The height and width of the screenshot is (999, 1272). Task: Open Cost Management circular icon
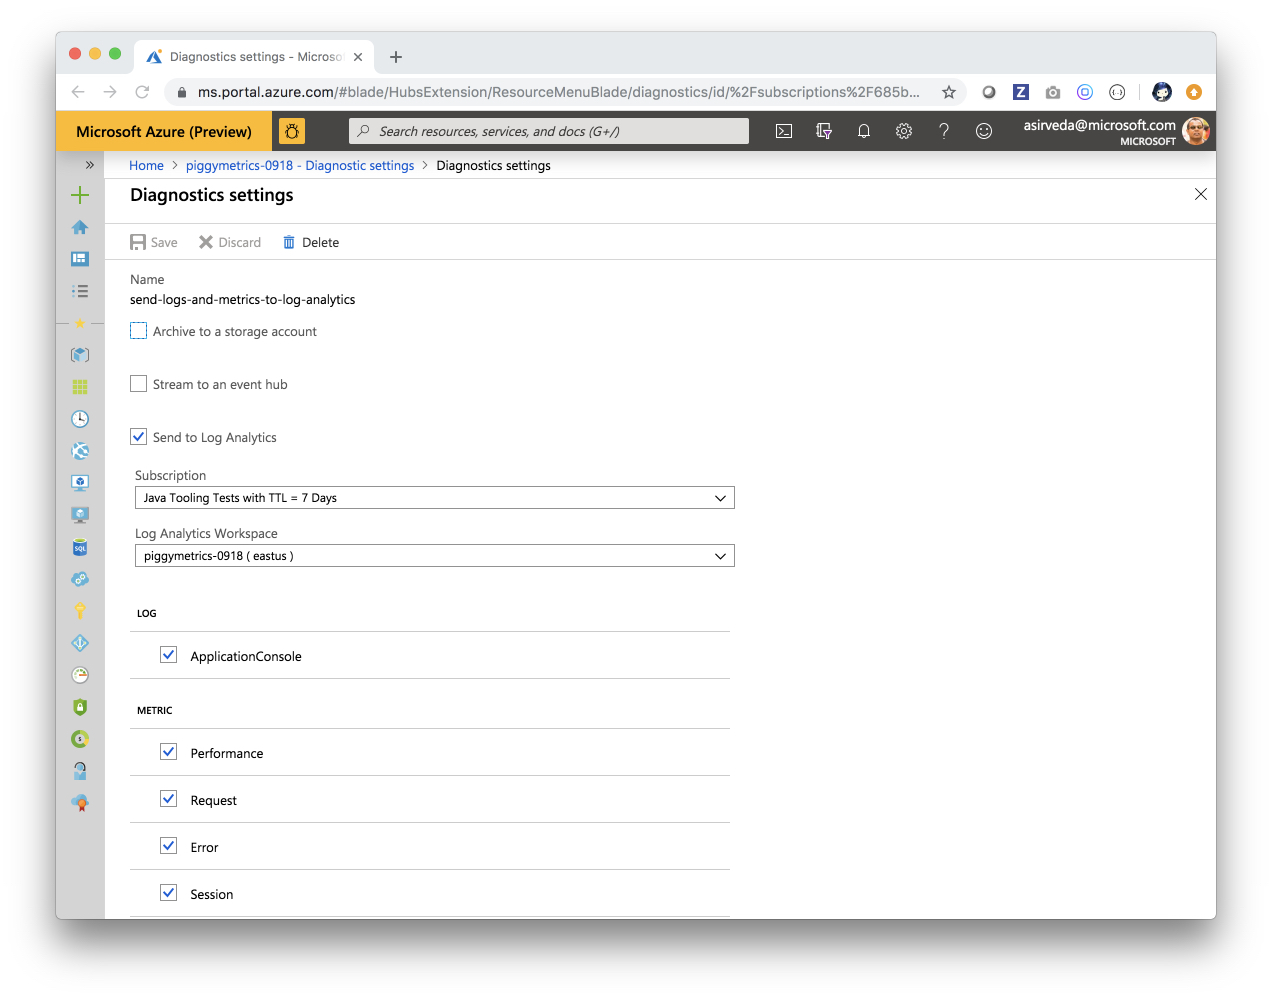coord(80,739)
